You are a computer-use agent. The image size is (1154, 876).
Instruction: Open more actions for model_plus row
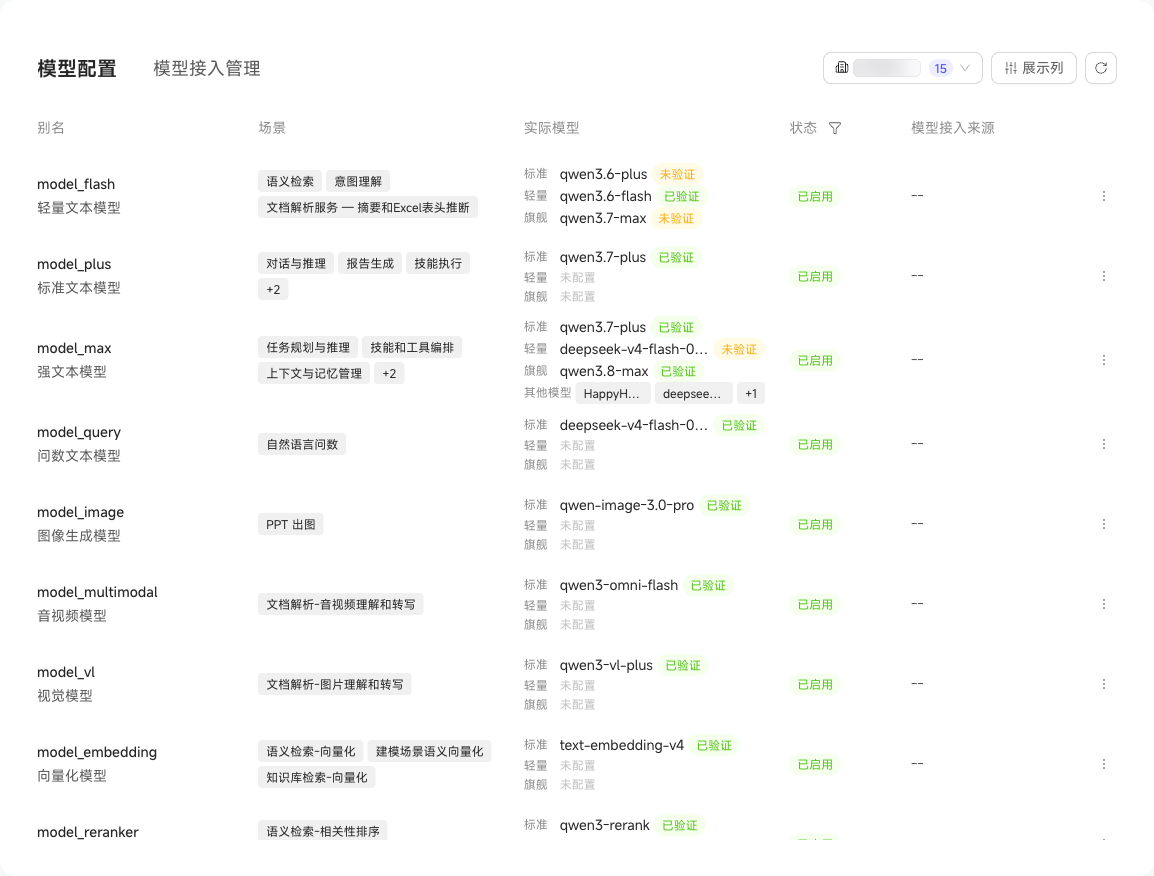point(1103,276)
